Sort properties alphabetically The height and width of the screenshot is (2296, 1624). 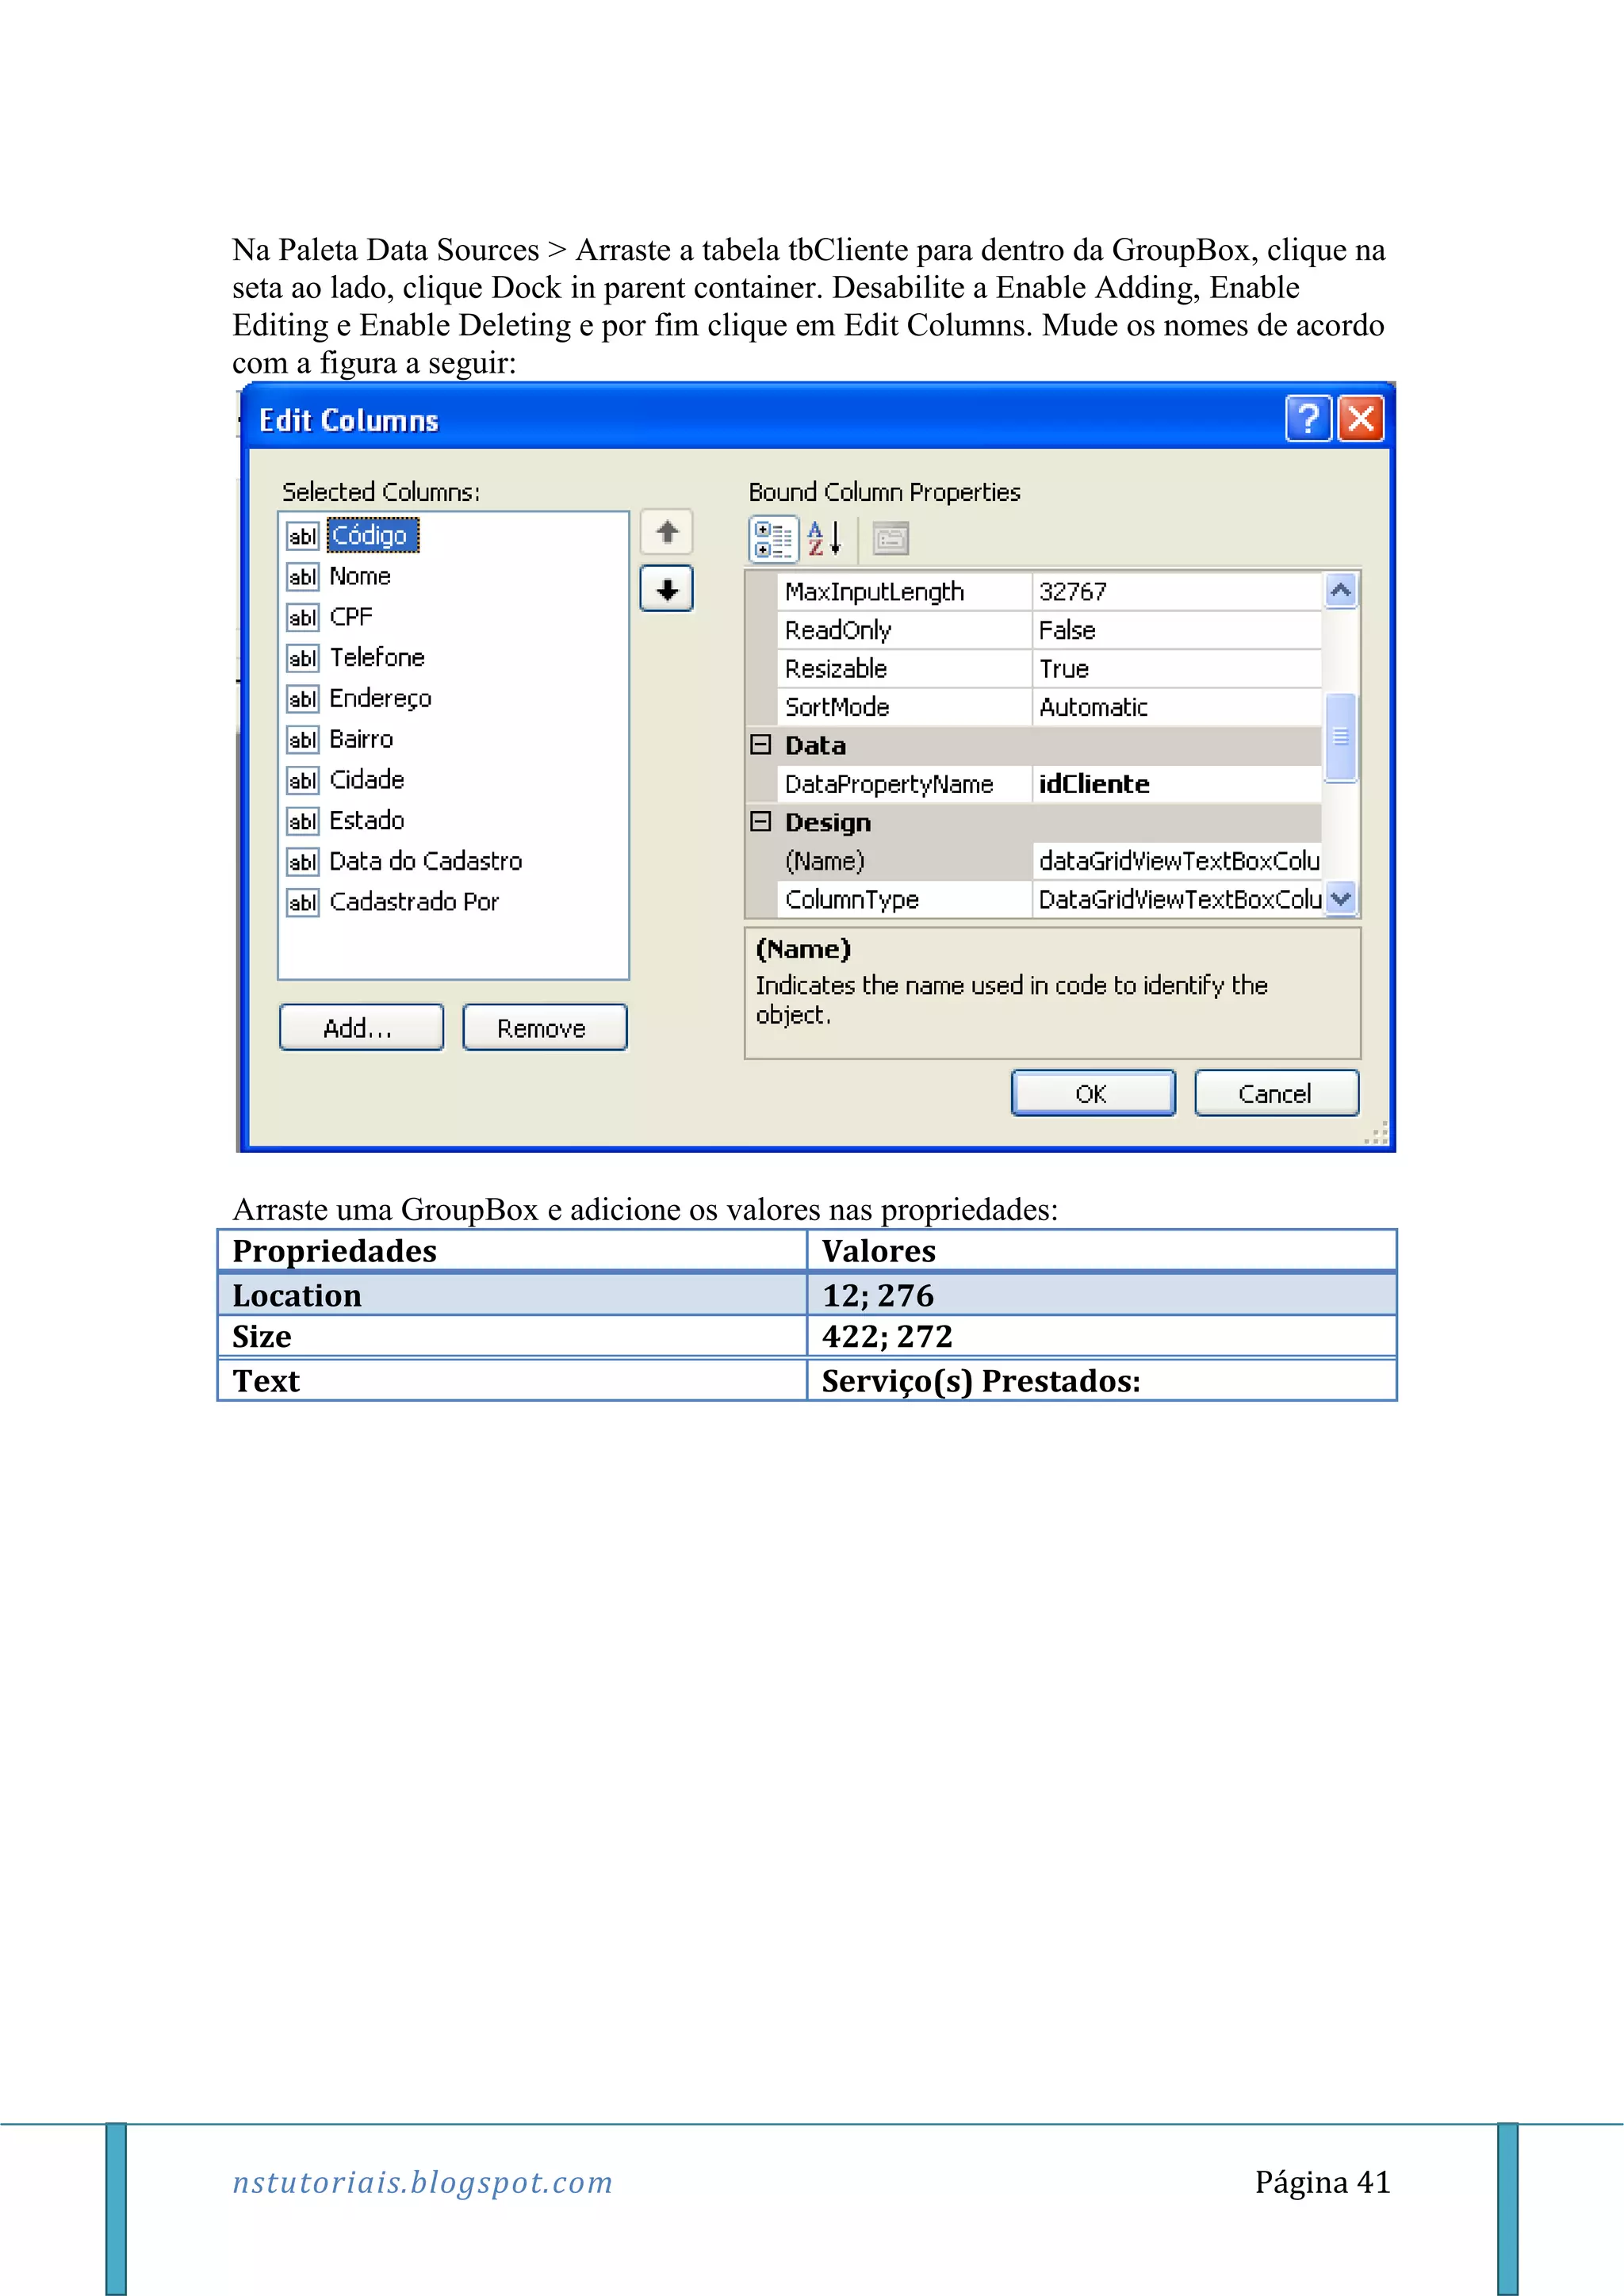825,539
